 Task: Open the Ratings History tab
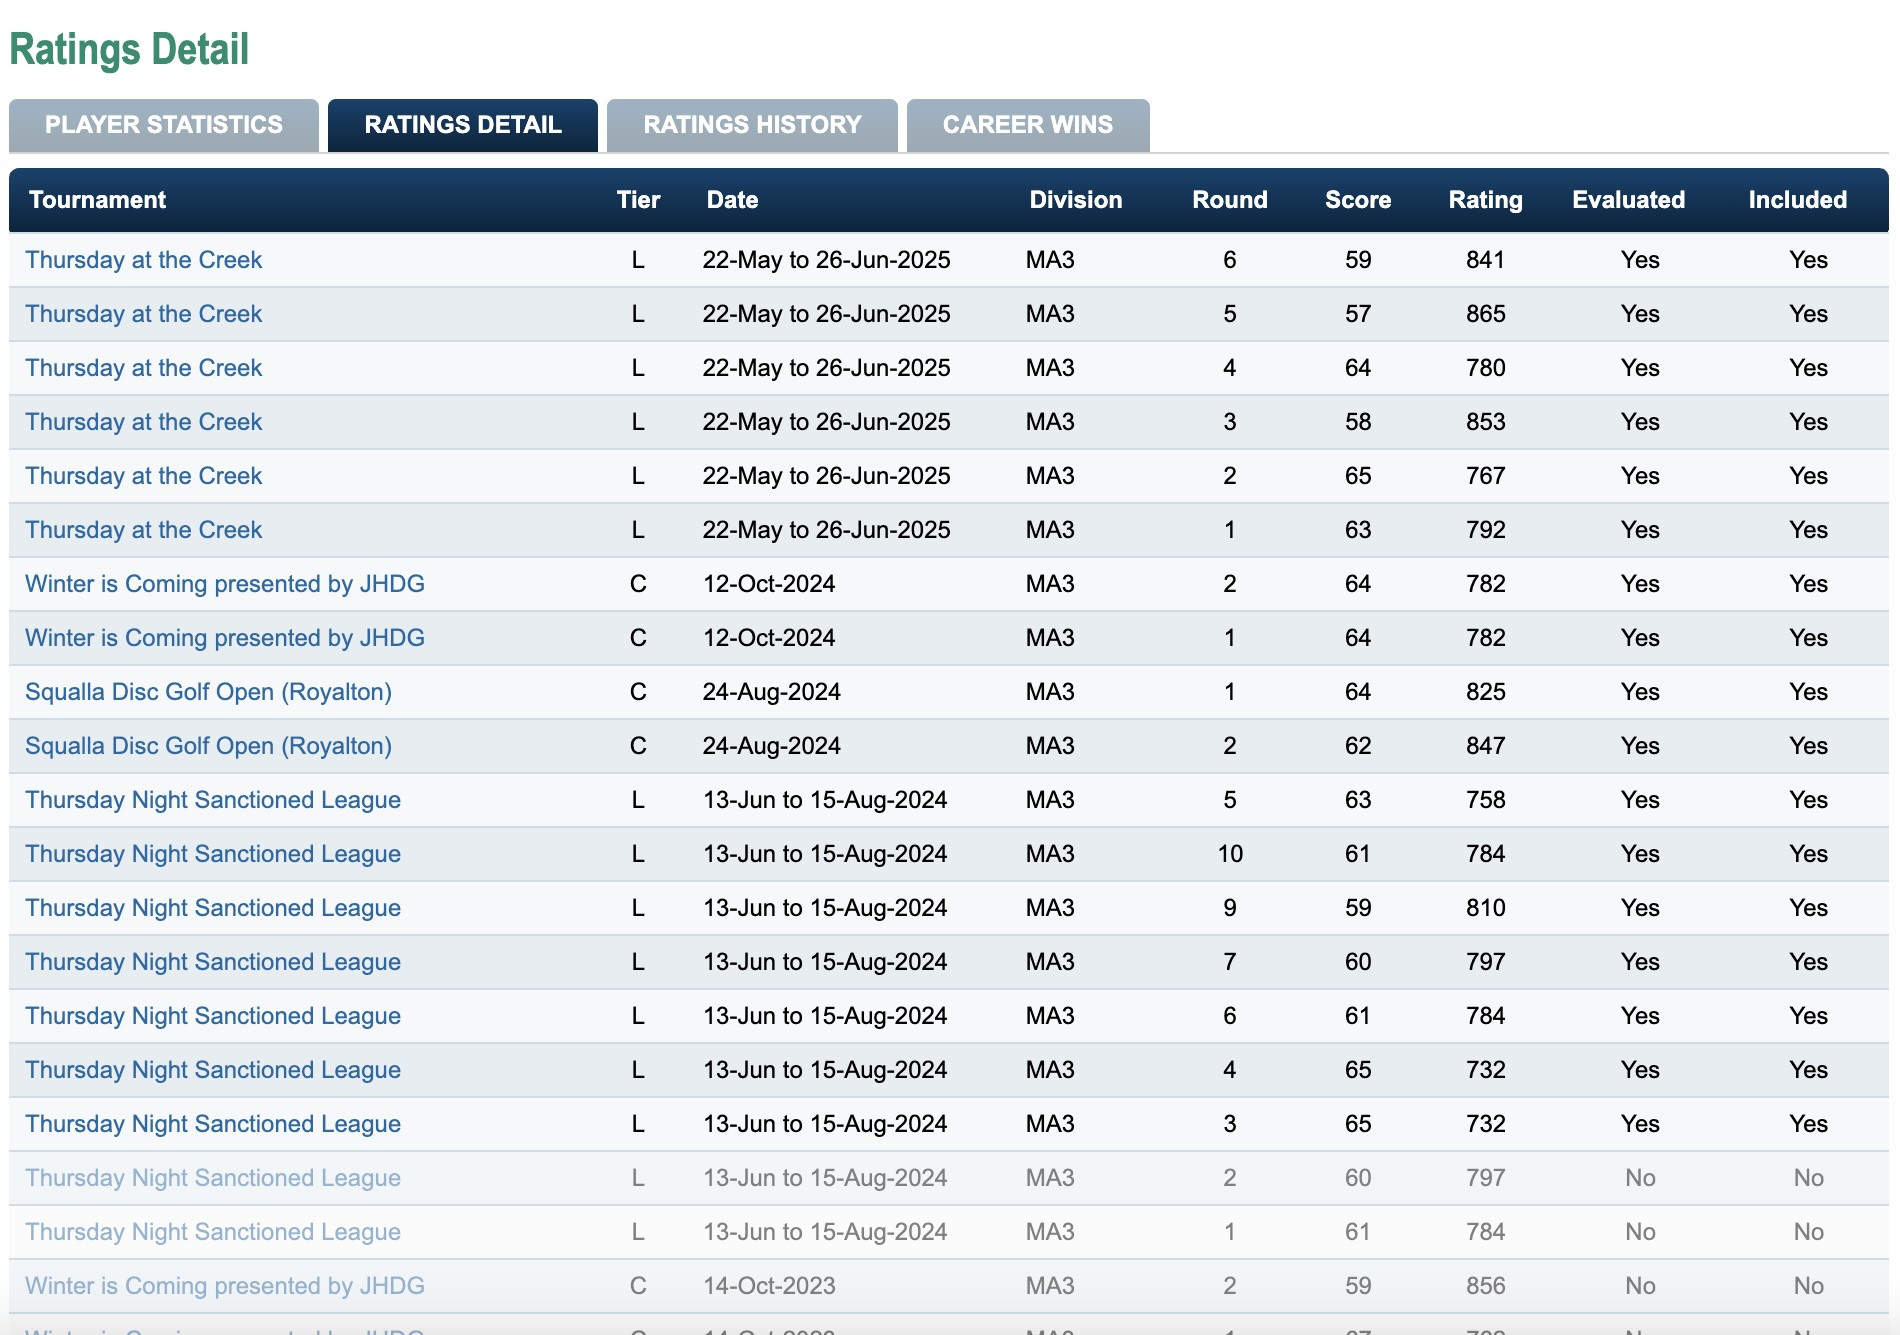(x=752, y=125)
